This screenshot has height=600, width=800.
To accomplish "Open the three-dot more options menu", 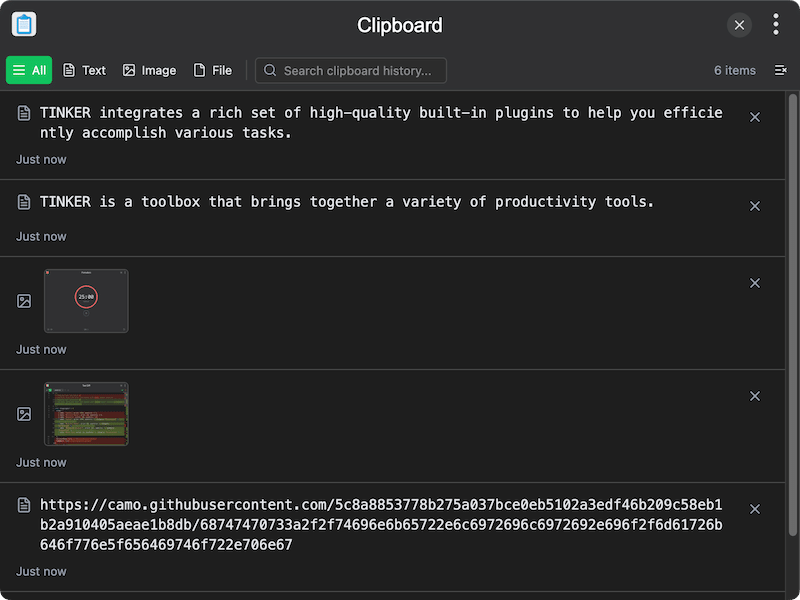I will point(776,25).
